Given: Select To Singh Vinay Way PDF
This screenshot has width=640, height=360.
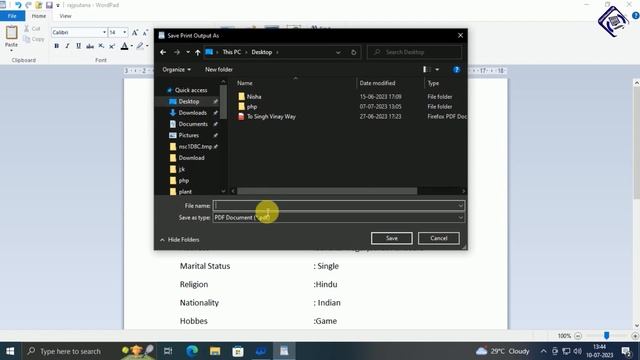Looking at the screenshot, I should click(271, 116).
